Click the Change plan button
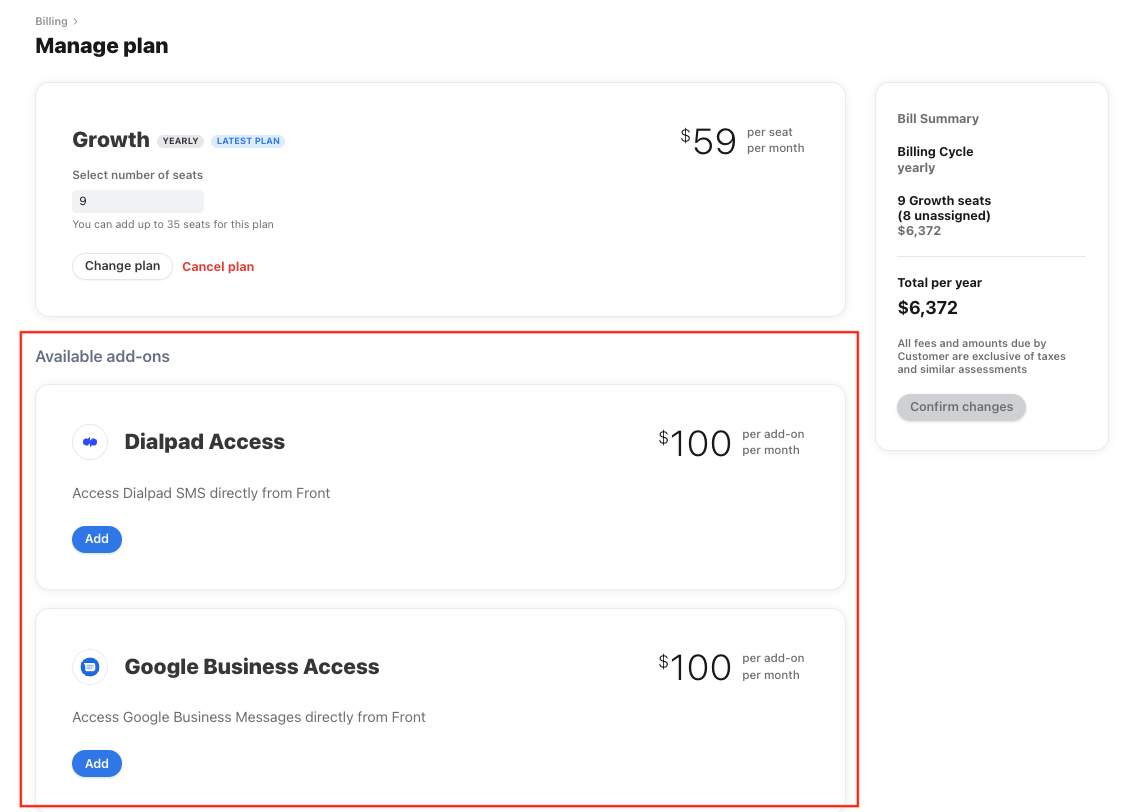1142x812 pixels. point(122,266)
